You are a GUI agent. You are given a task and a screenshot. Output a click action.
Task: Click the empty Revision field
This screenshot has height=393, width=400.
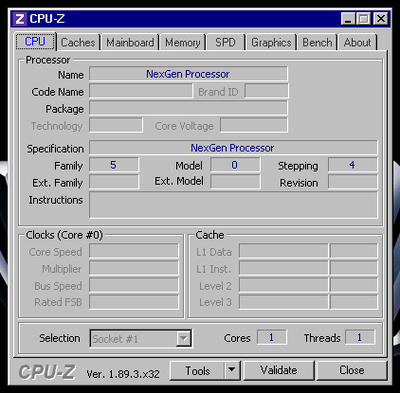[x=352, y=182]
